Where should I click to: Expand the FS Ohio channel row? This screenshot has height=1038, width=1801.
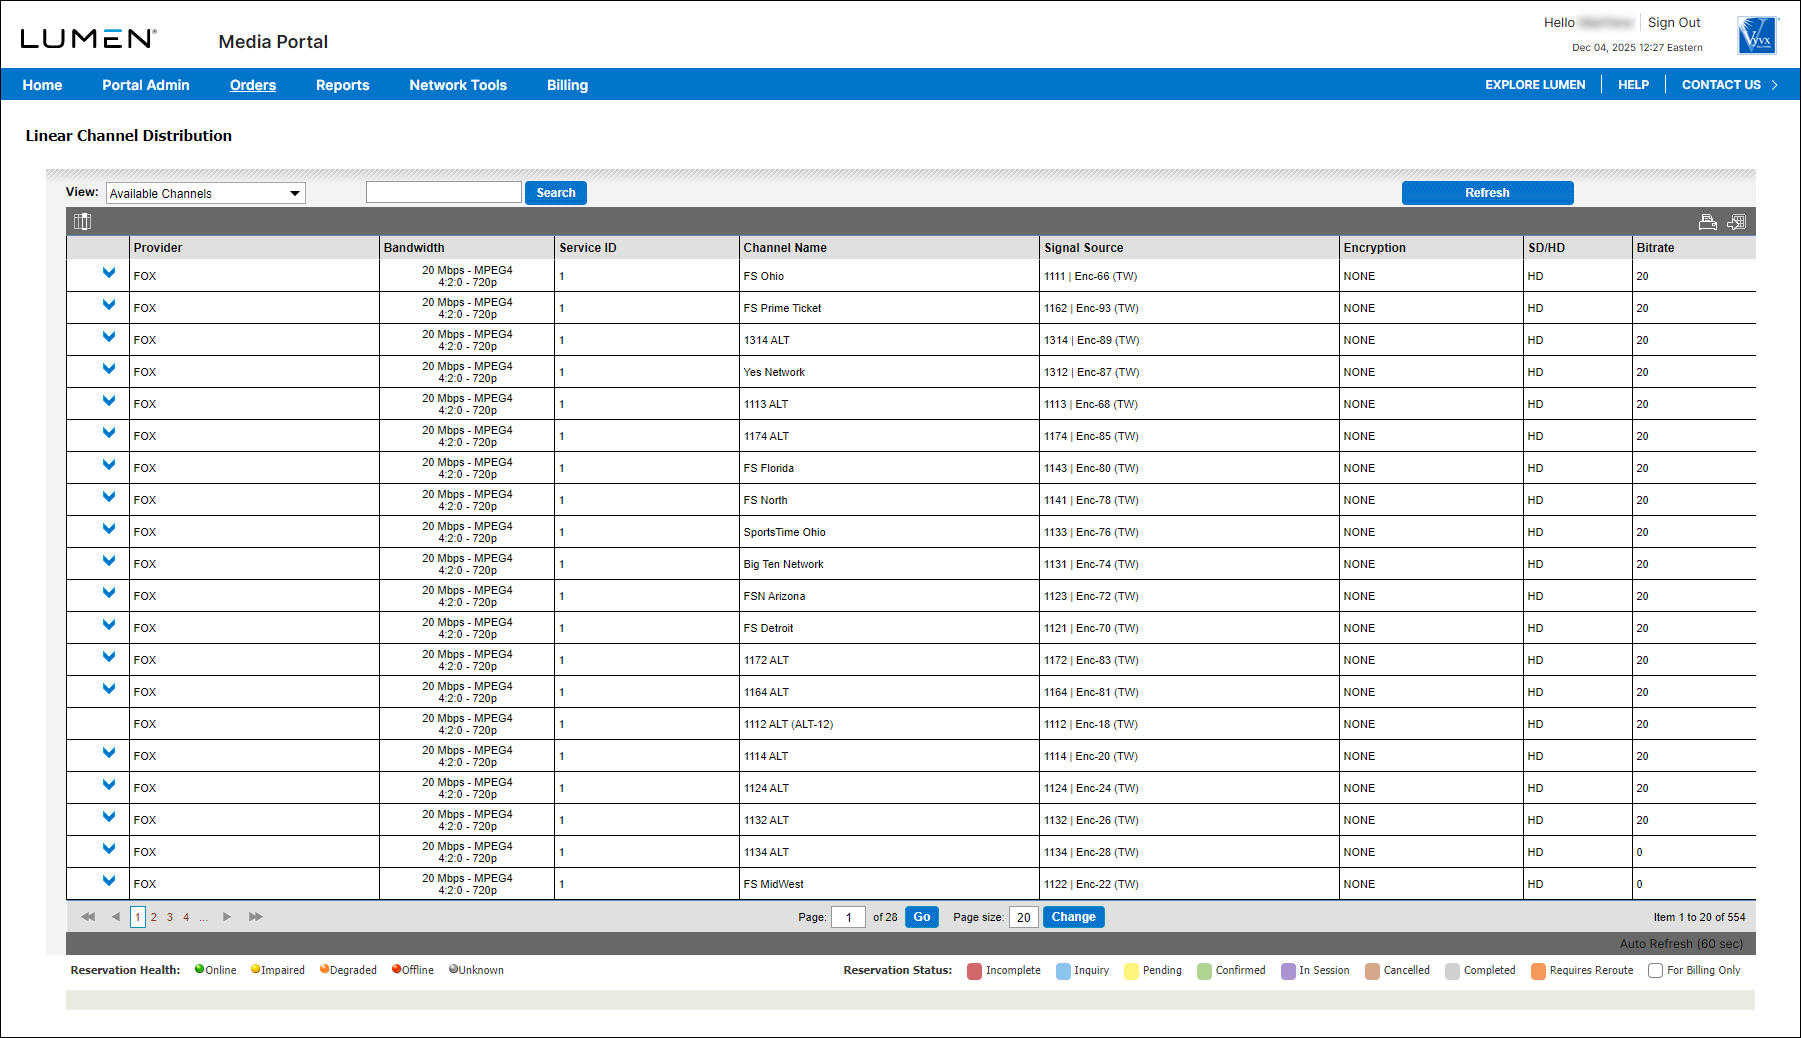(x=108, y=273)
